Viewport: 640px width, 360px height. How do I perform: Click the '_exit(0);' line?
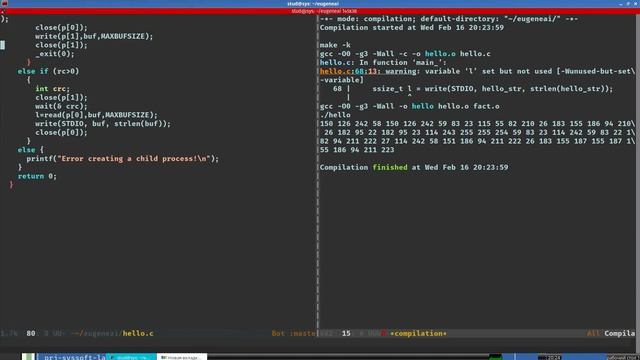click(x=55, y=54)
